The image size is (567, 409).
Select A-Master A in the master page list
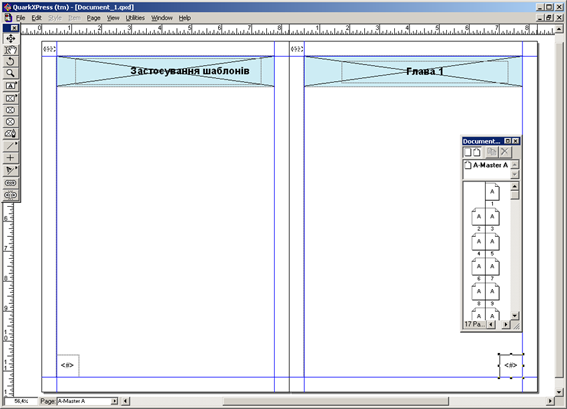click(x=487, y=165)
